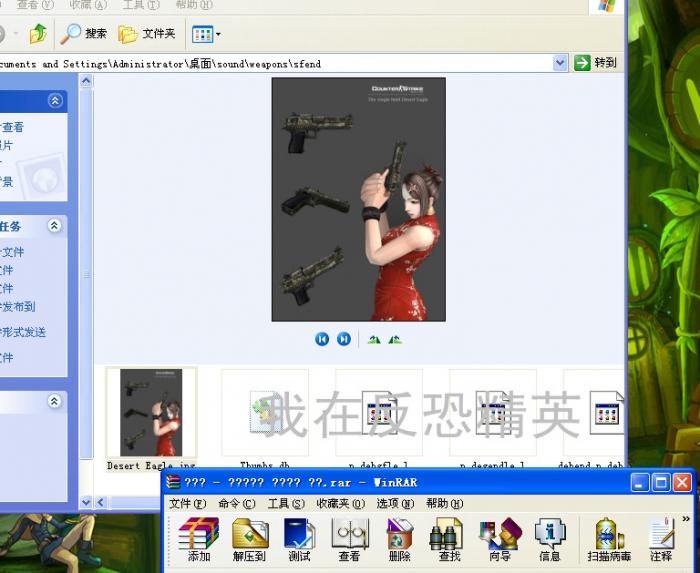700x573 pixels.
Task: Close the WinRAR window
Action: point(683,482)
